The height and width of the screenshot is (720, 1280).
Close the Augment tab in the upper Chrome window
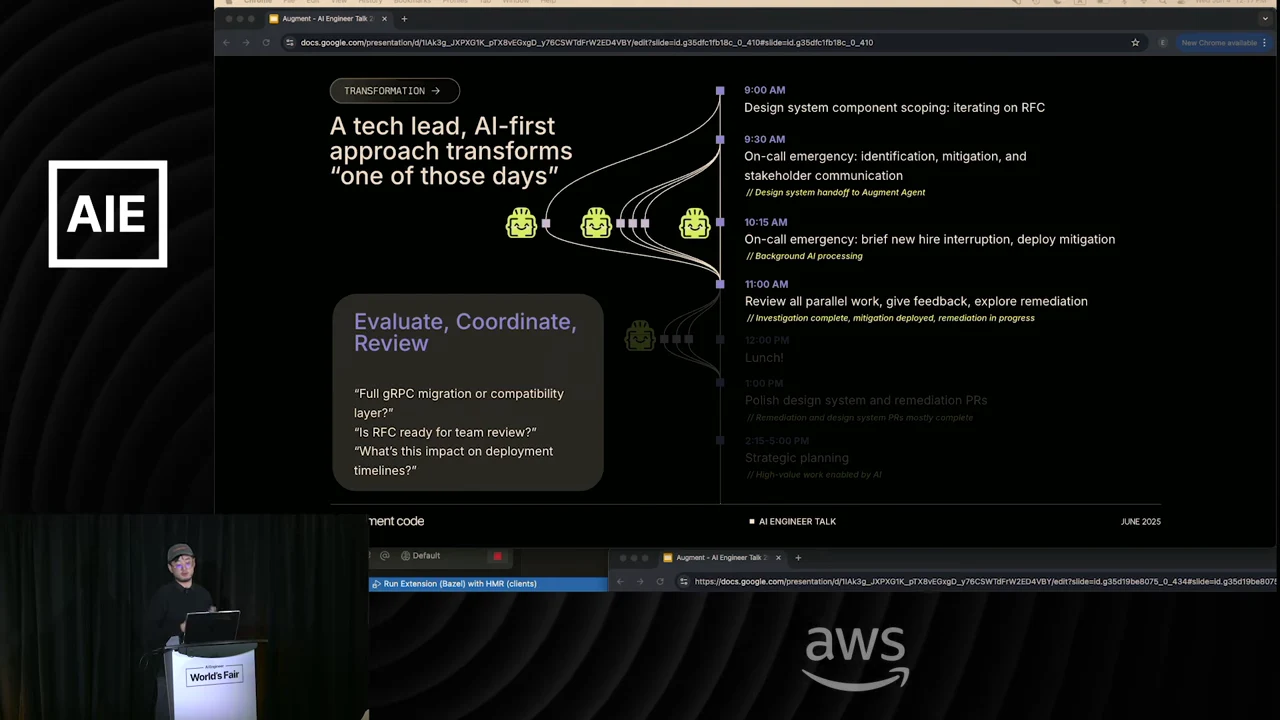[384, 18]
